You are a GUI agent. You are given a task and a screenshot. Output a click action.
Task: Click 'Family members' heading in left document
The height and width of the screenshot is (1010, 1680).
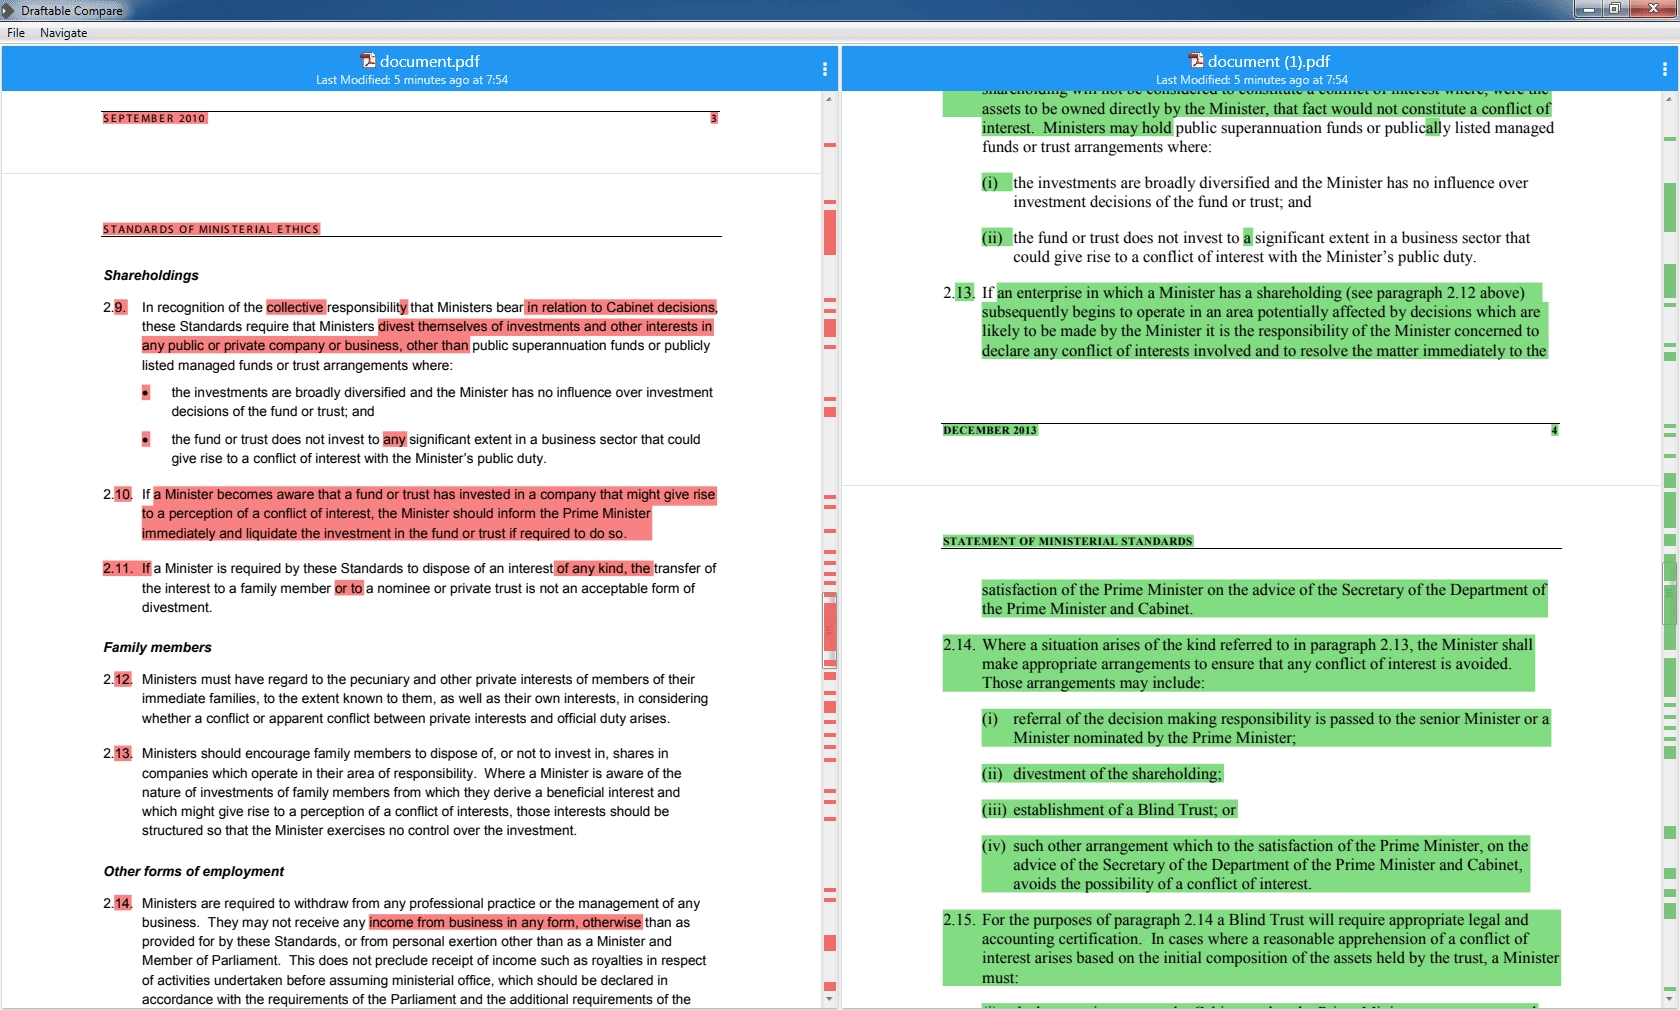157,647
